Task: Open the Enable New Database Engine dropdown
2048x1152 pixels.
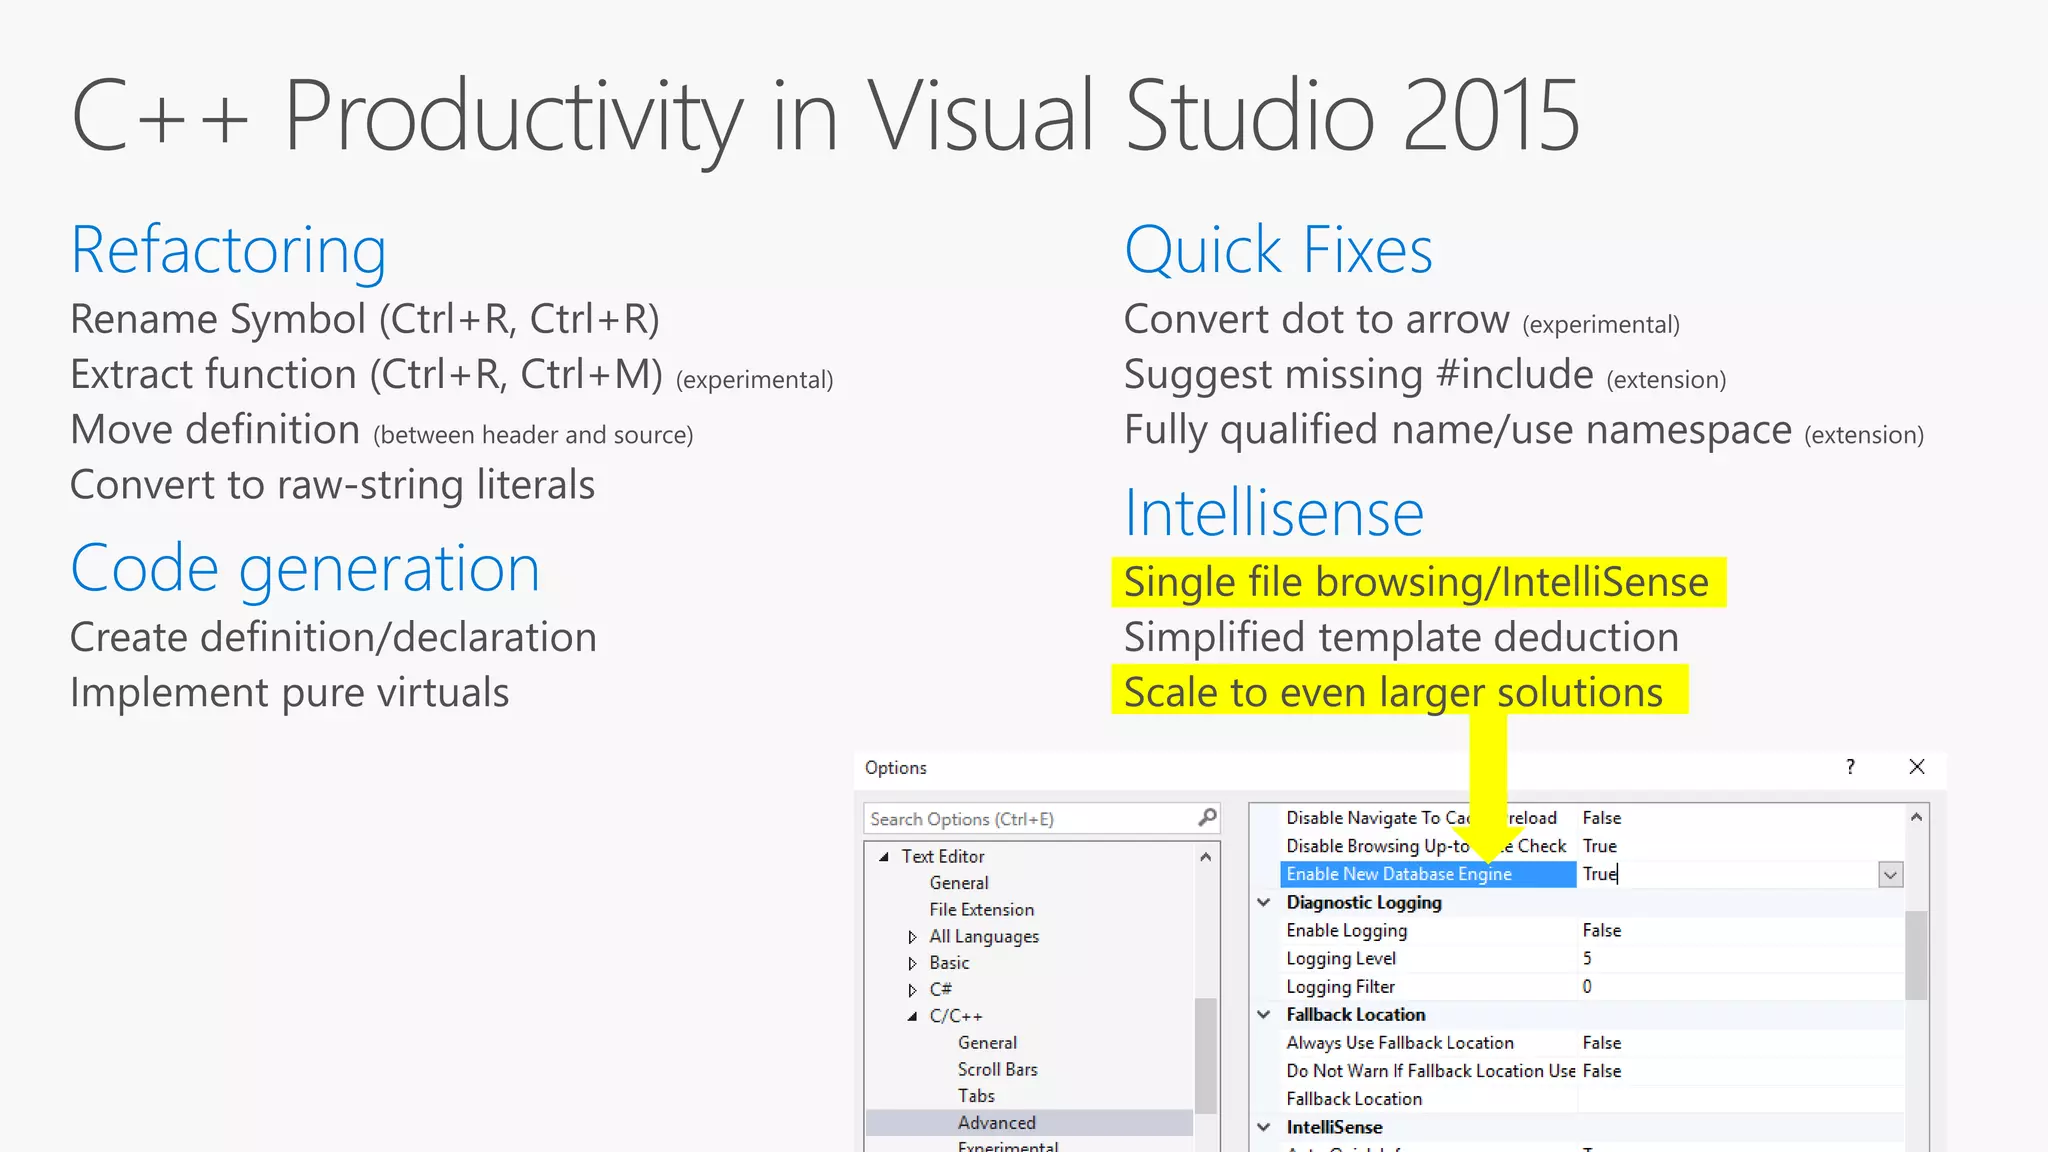Action: point(1890,875)
